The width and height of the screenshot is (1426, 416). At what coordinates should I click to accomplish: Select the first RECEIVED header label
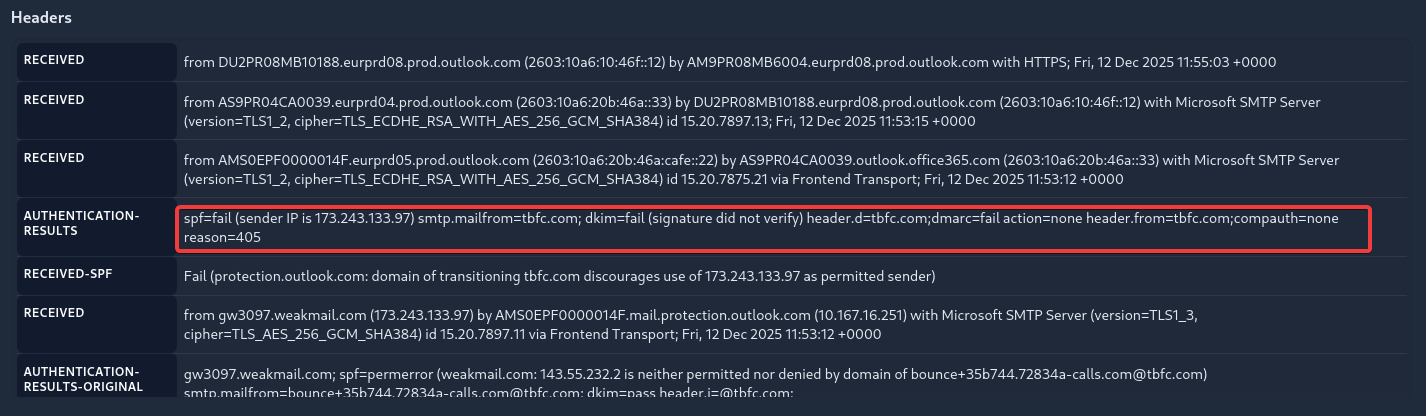click(54, 60)
